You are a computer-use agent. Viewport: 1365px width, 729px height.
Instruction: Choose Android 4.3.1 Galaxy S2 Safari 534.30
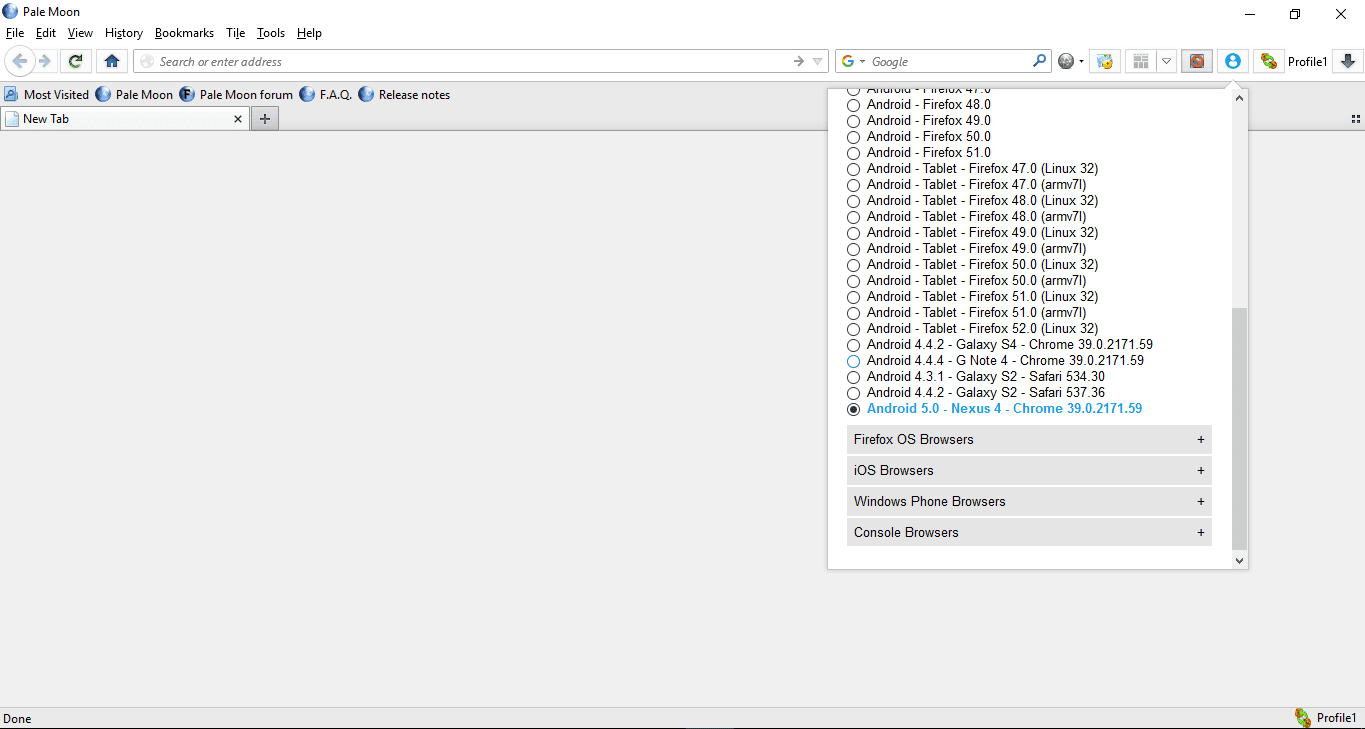tap(853, 377)
